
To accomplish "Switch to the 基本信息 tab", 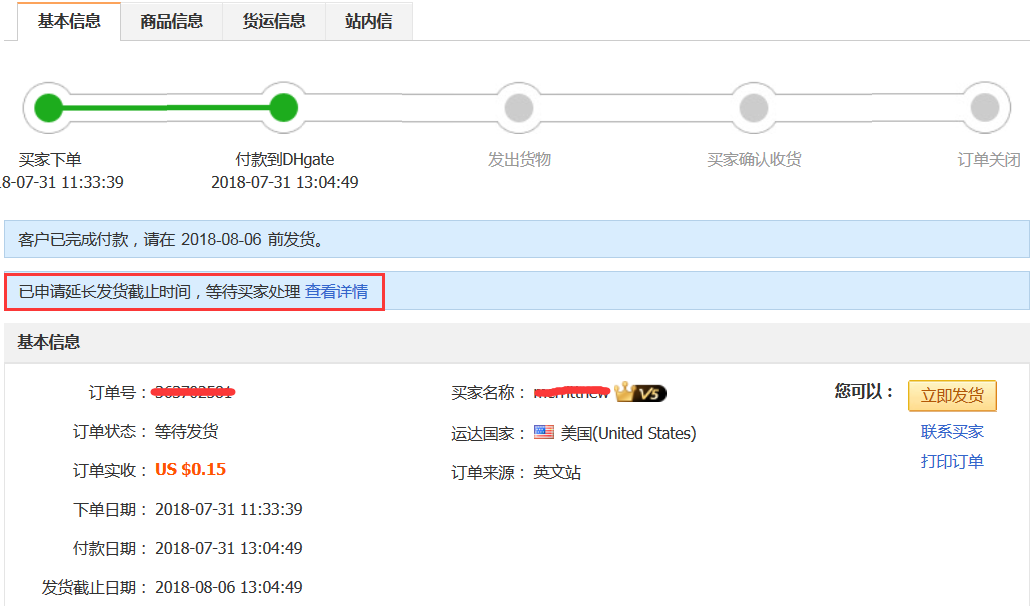I will tap(69, 21).
